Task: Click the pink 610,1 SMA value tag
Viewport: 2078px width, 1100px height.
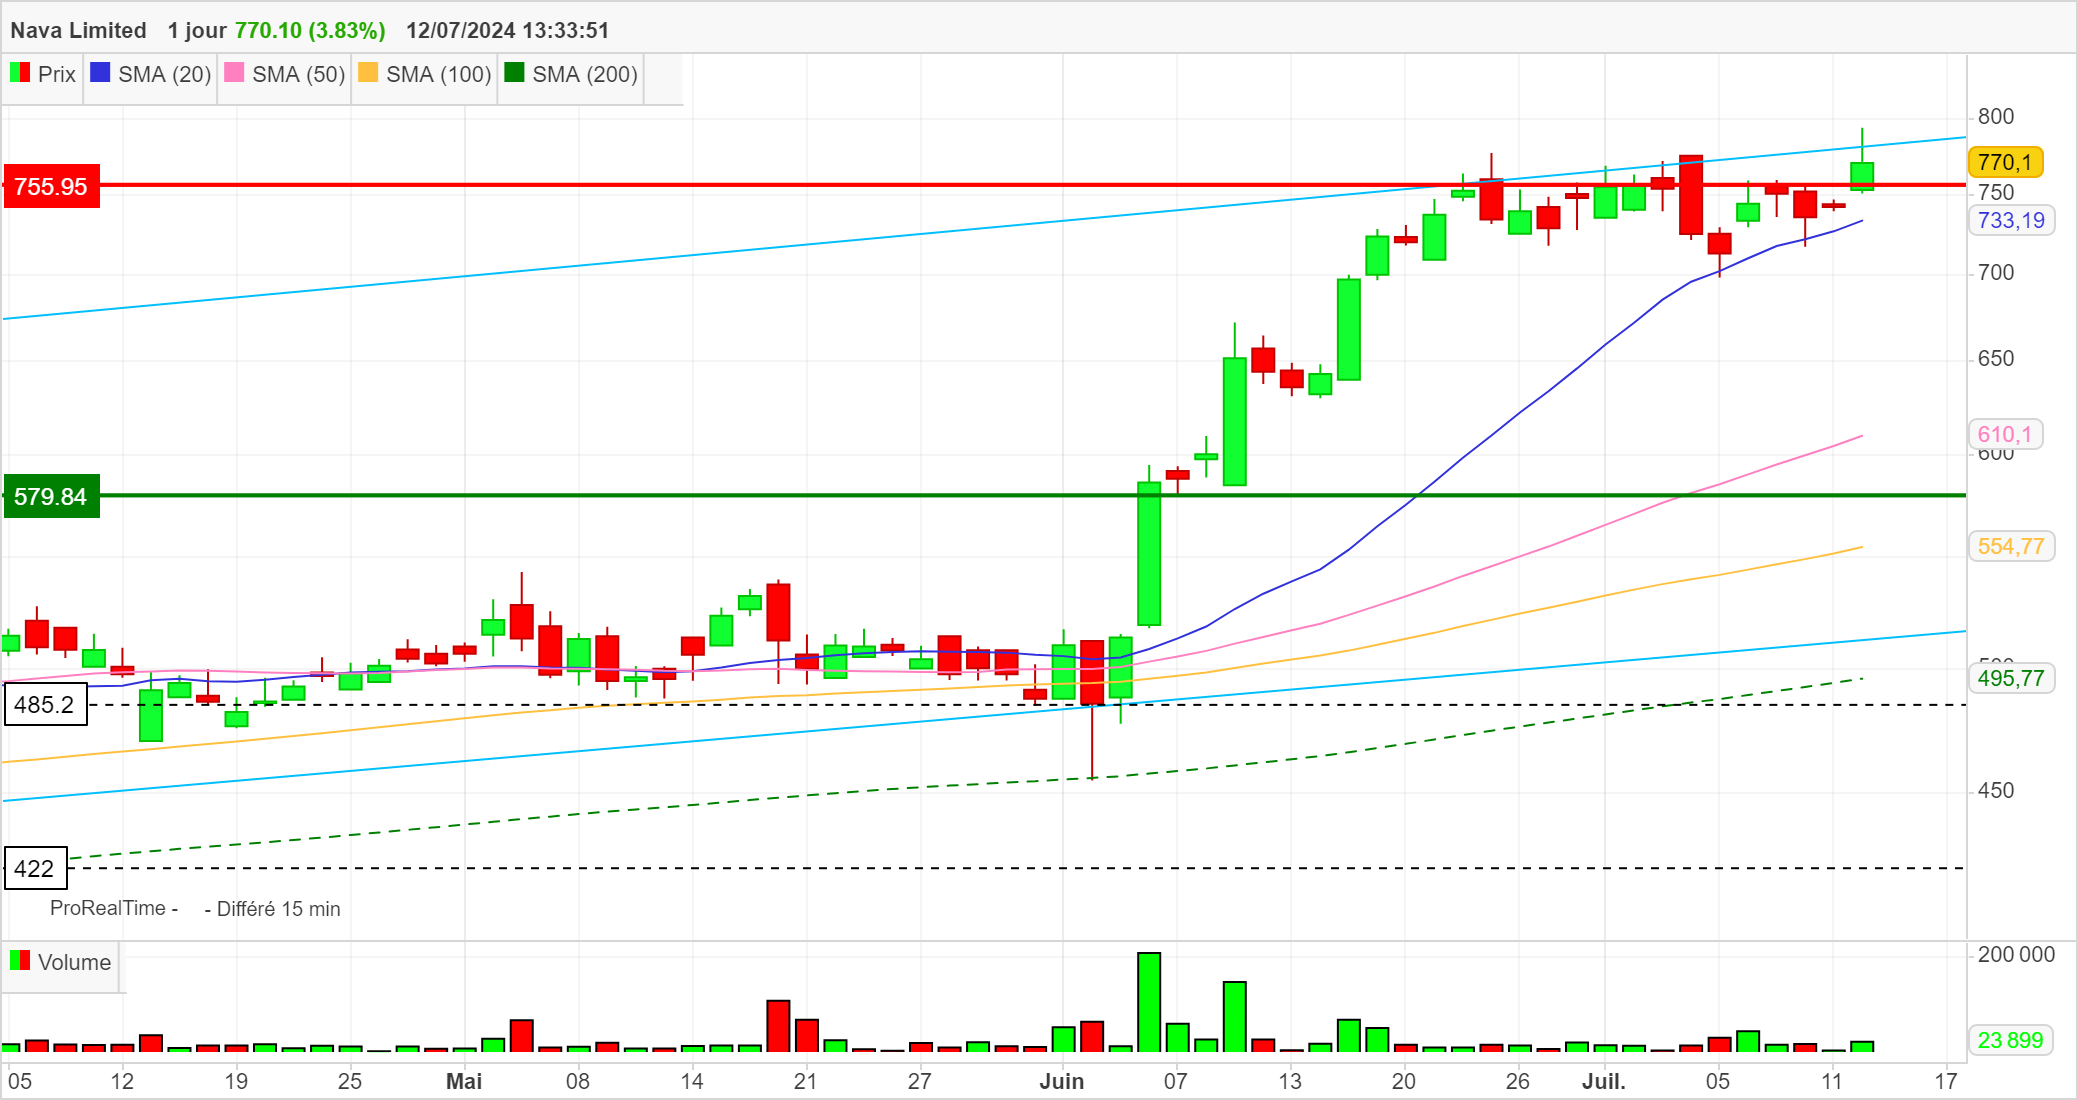Action: tap(2006, 434)
